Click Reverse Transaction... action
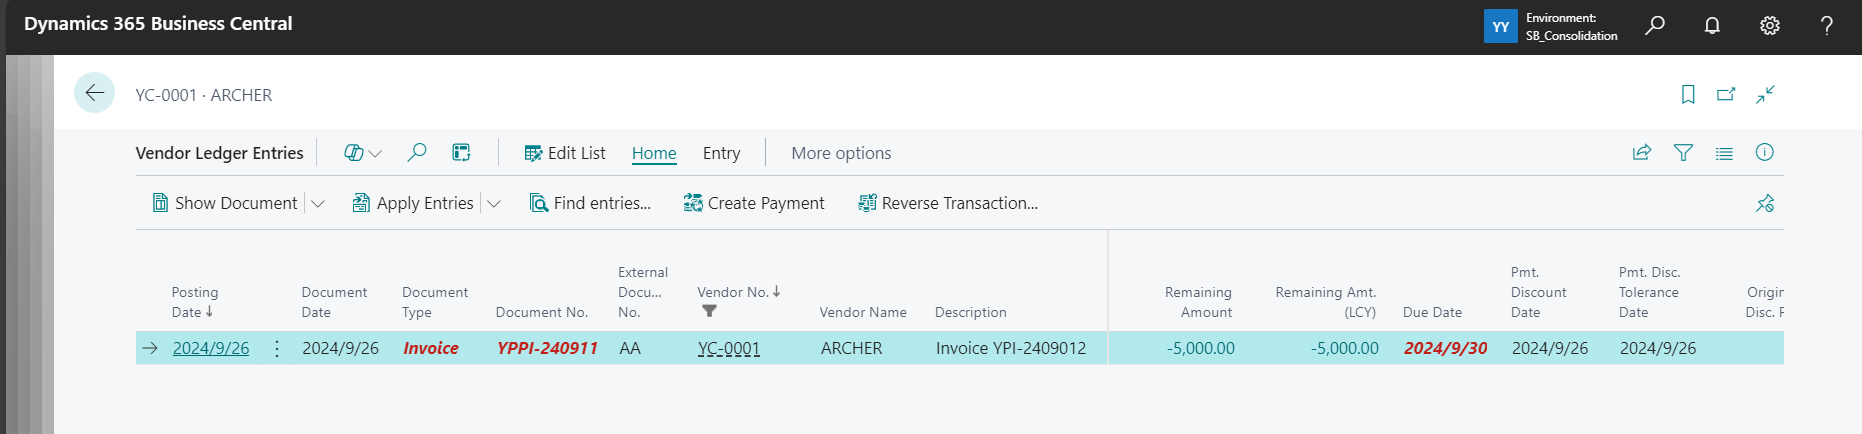The image size is (1862, 434). coord(948,203)
